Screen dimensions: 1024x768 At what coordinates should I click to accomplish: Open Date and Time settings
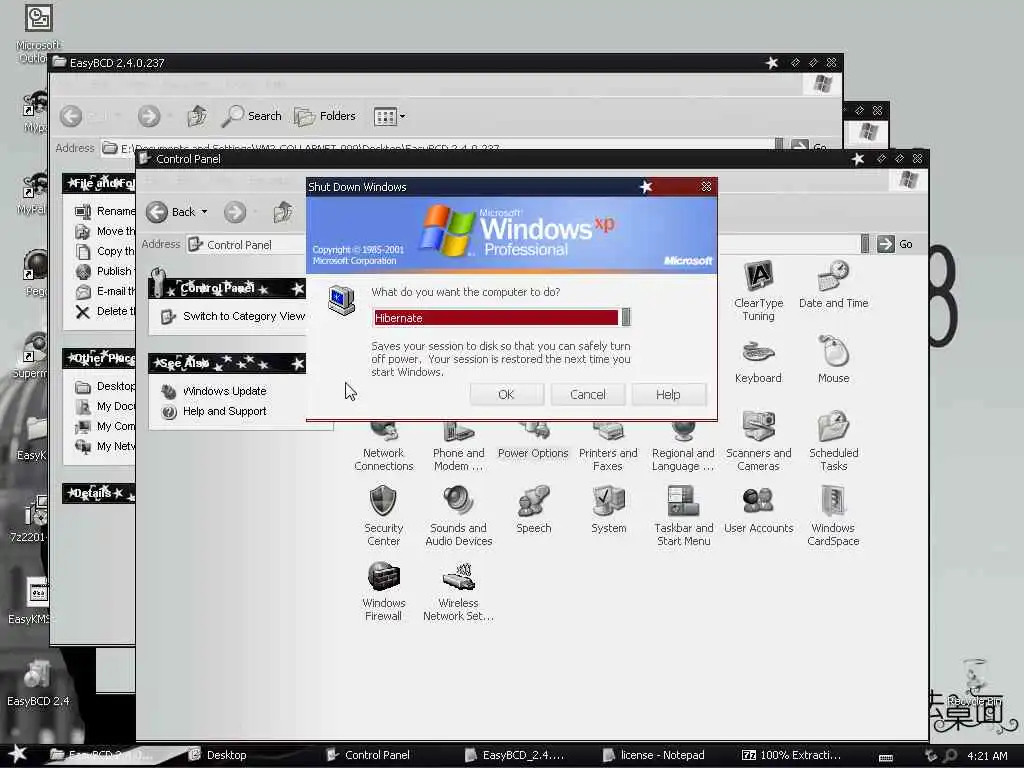[833, 285]
